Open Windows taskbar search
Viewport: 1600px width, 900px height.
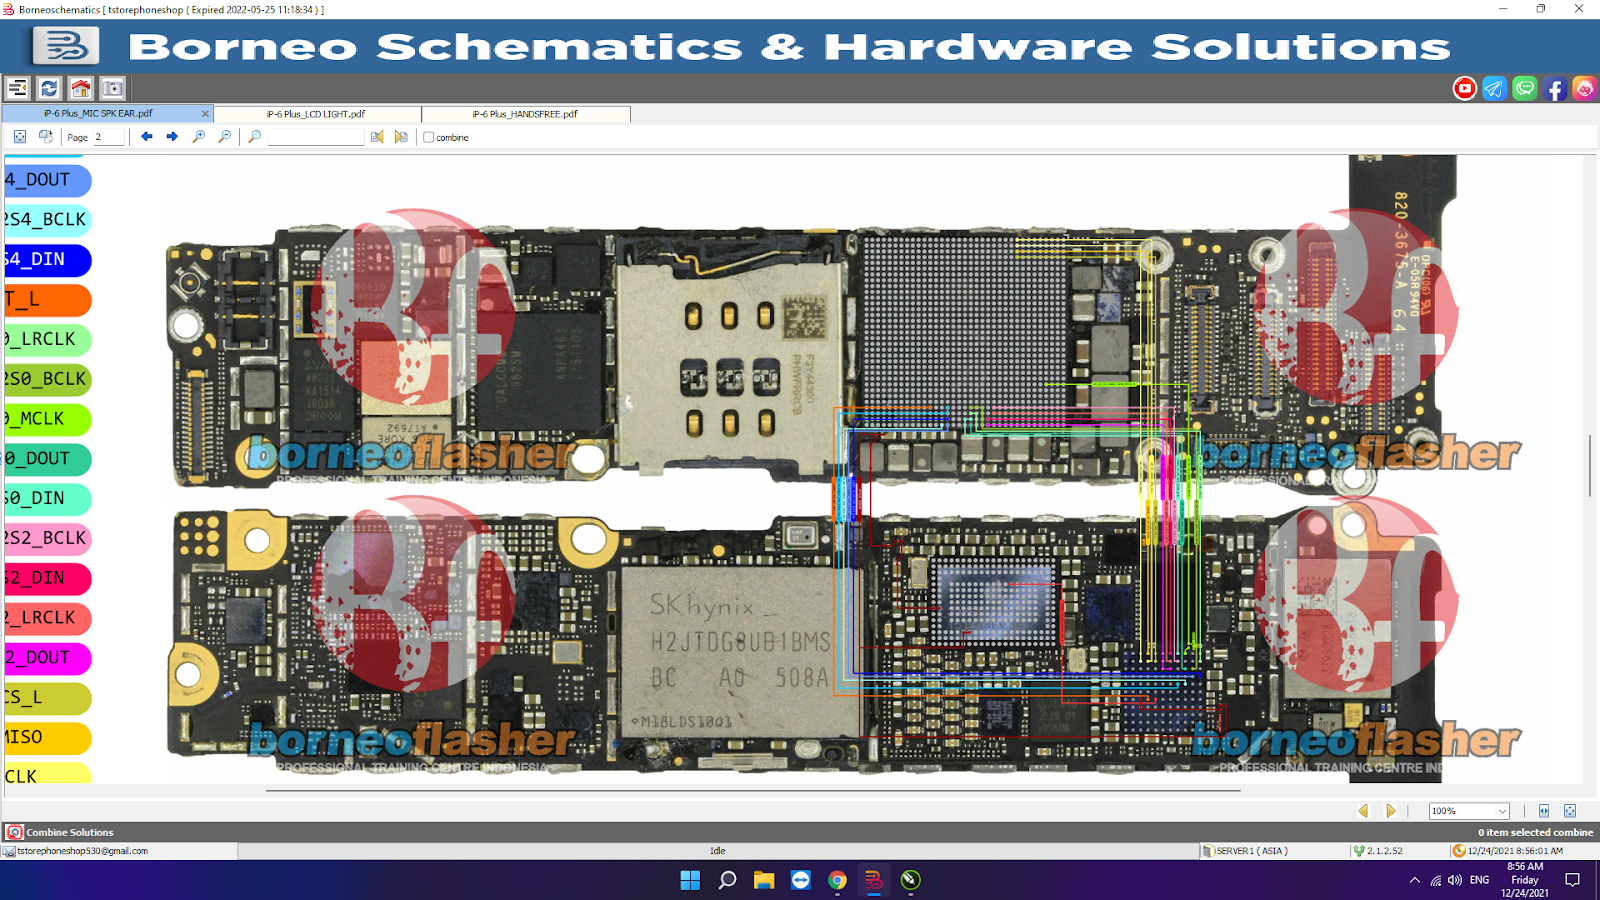click(x=727, y=880)
